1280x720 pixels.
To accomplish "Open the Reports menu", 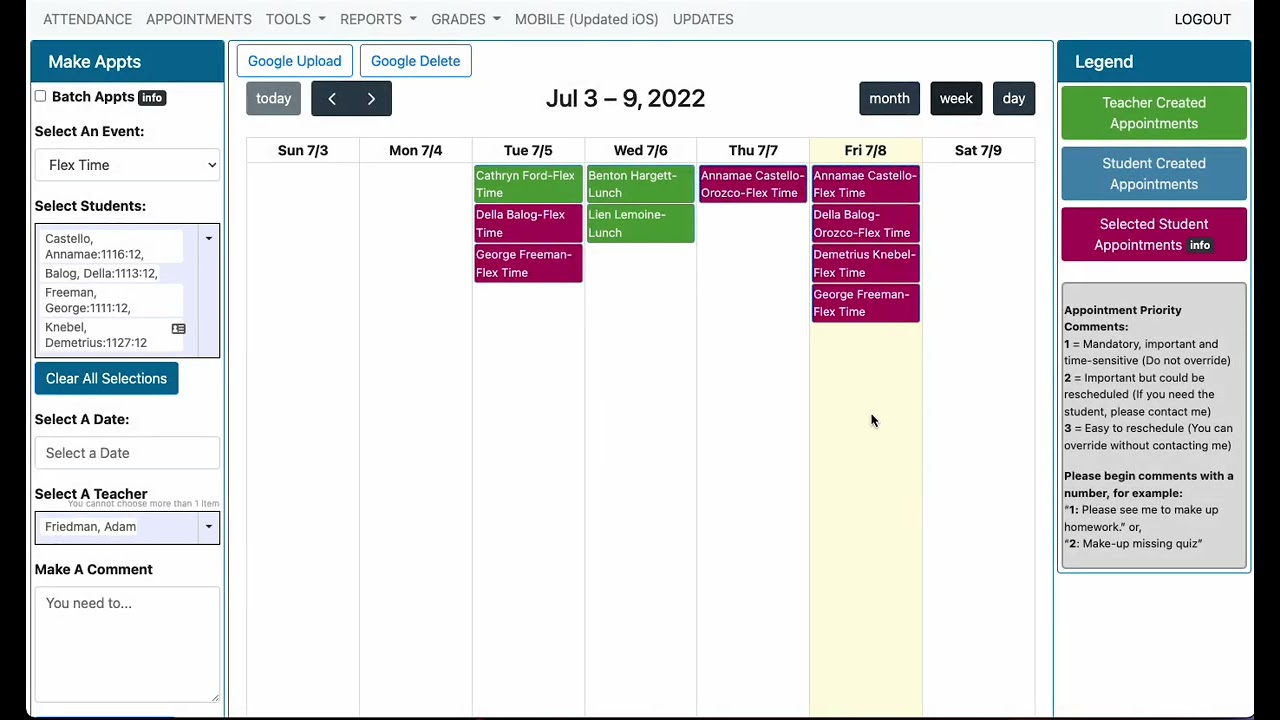I will [378, 19].
